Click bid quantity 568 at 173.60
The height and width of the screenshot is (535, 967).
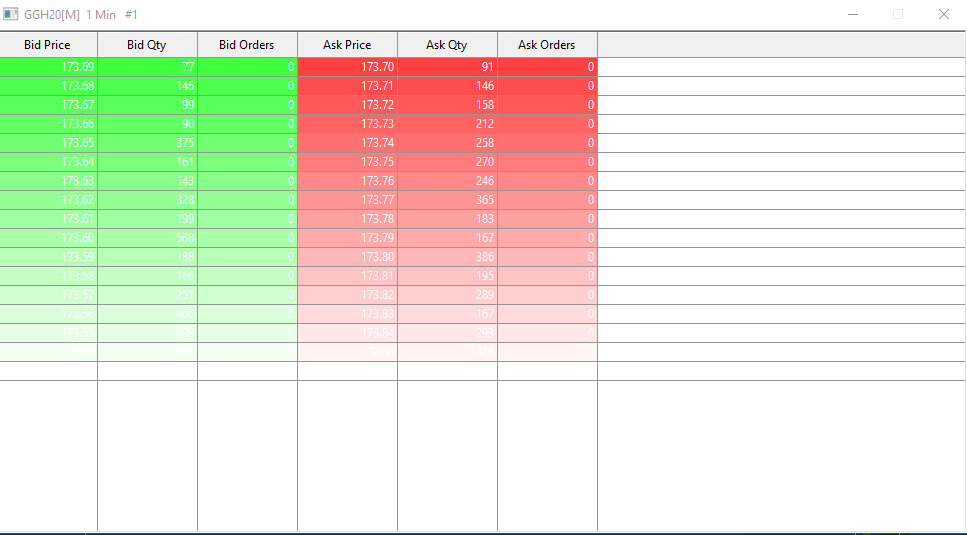147,238
